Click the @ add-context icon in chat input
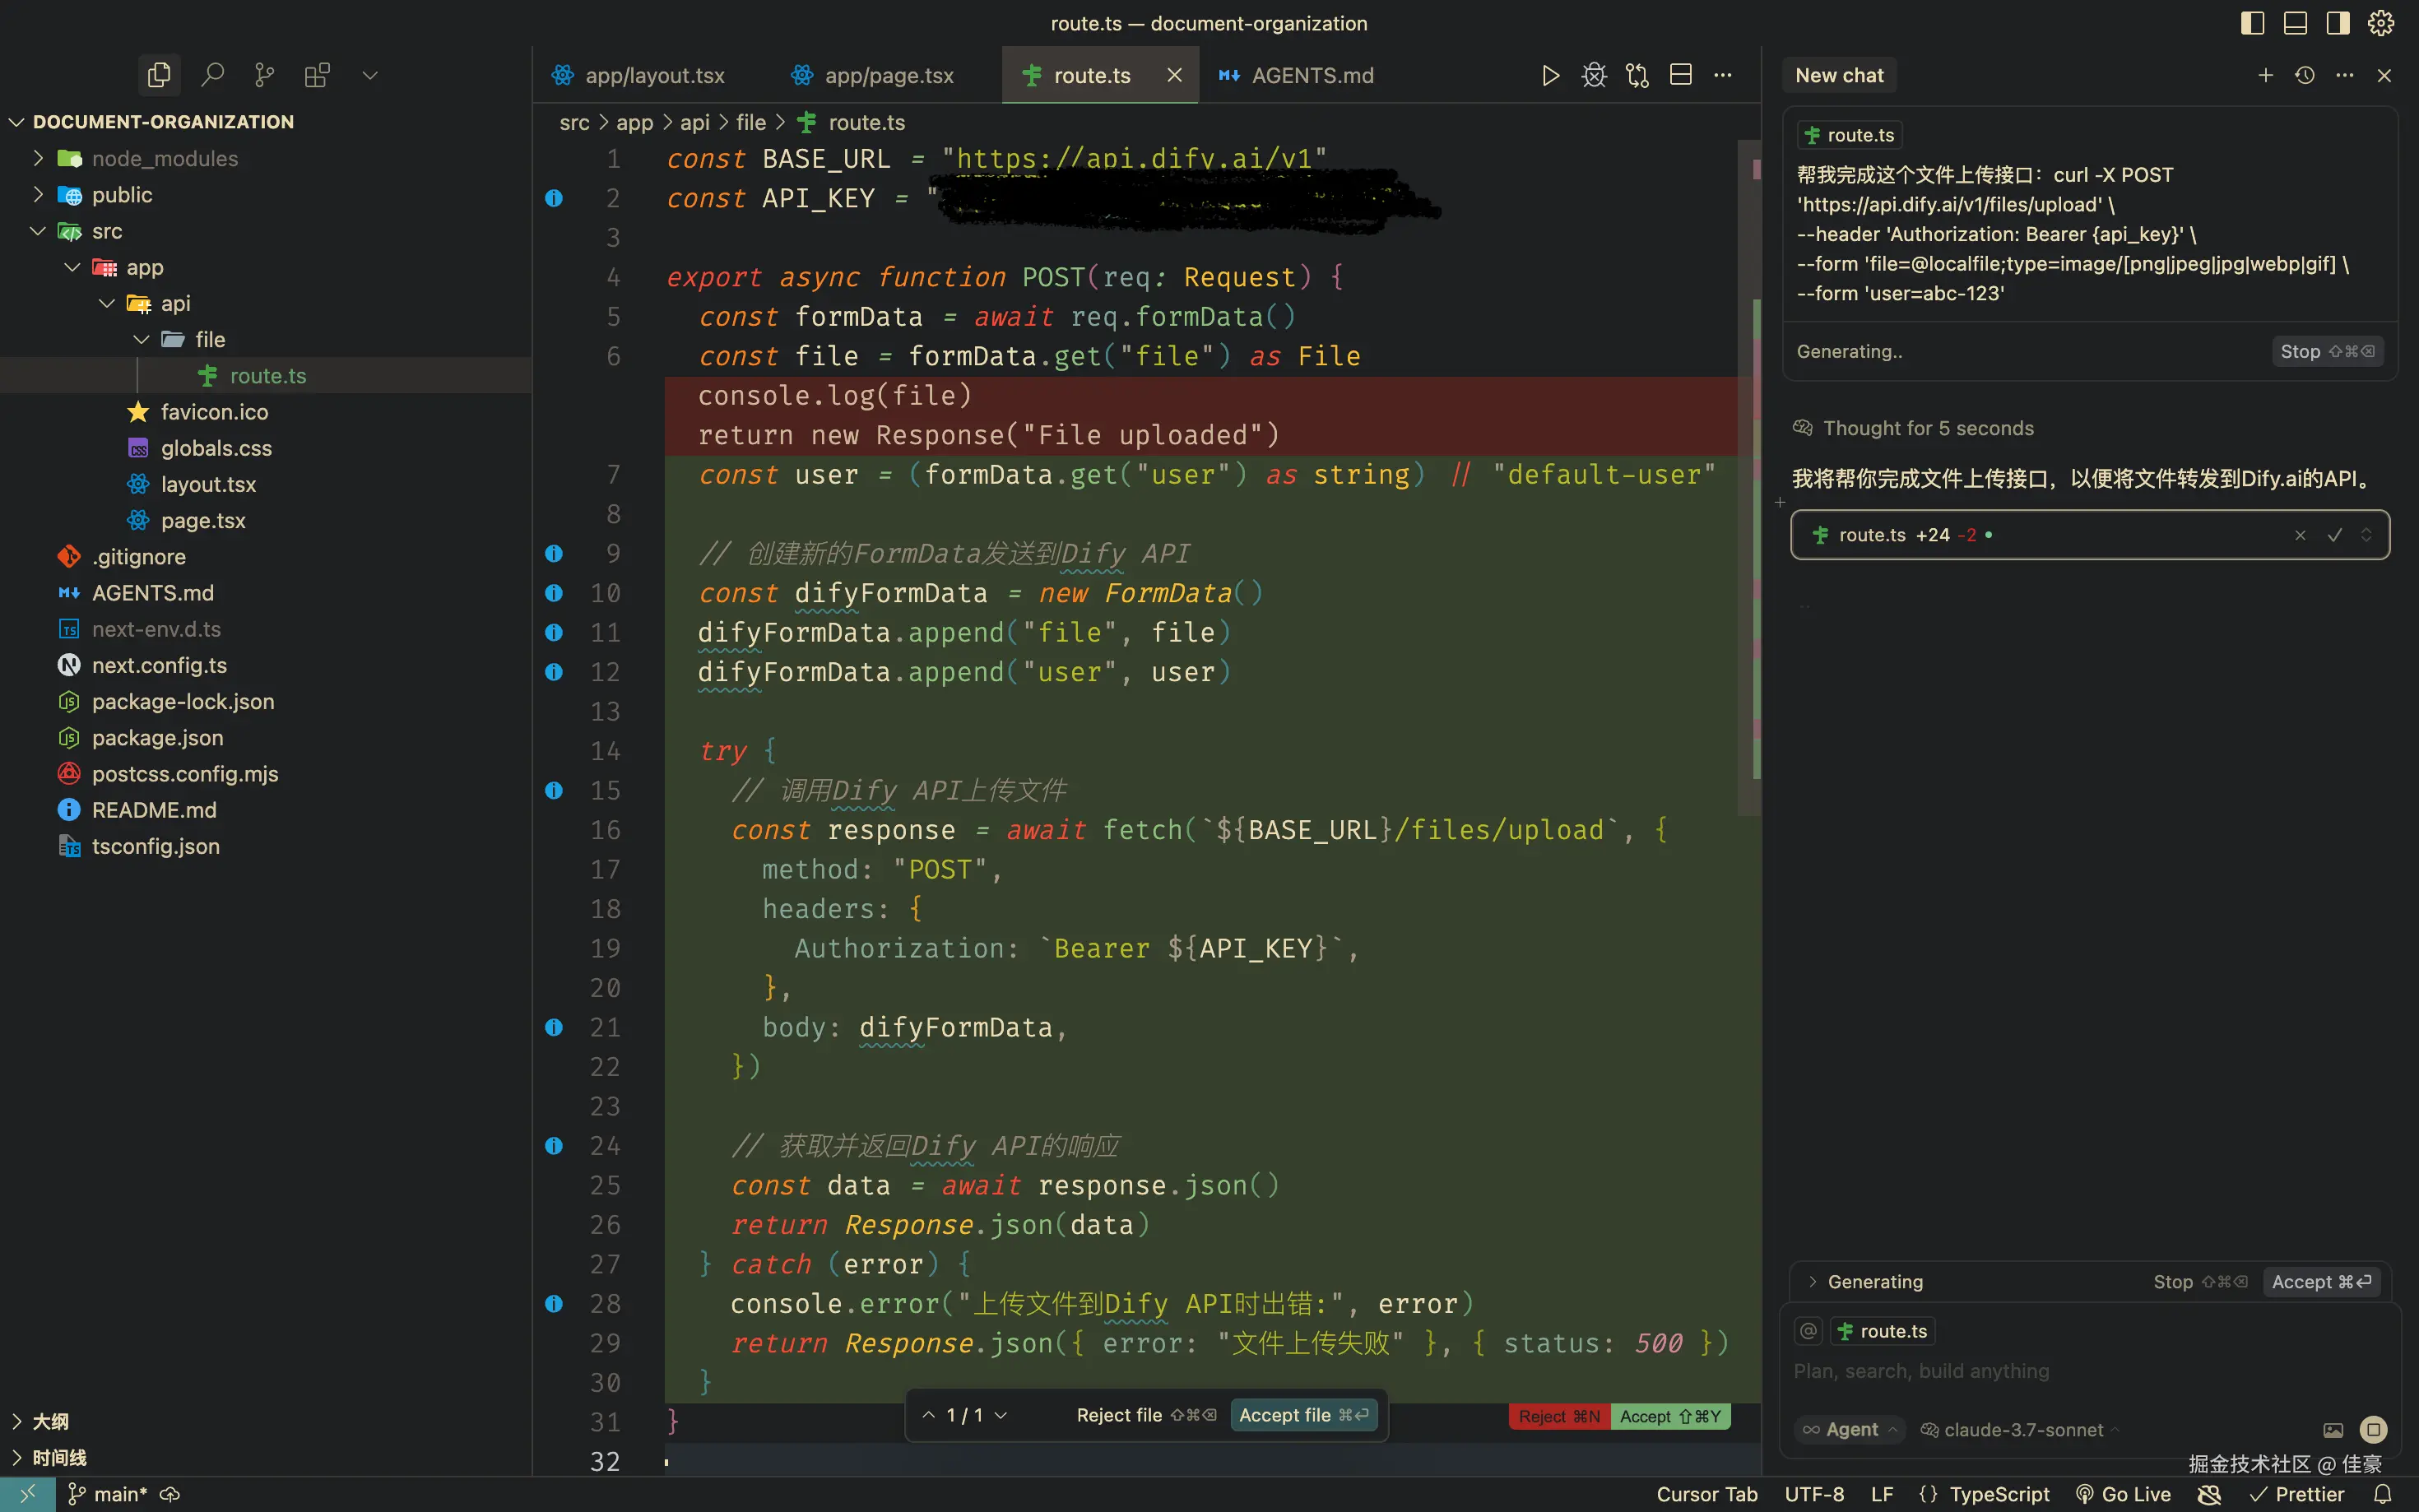The image size is (2419, 1512). click(1808, 1331)
